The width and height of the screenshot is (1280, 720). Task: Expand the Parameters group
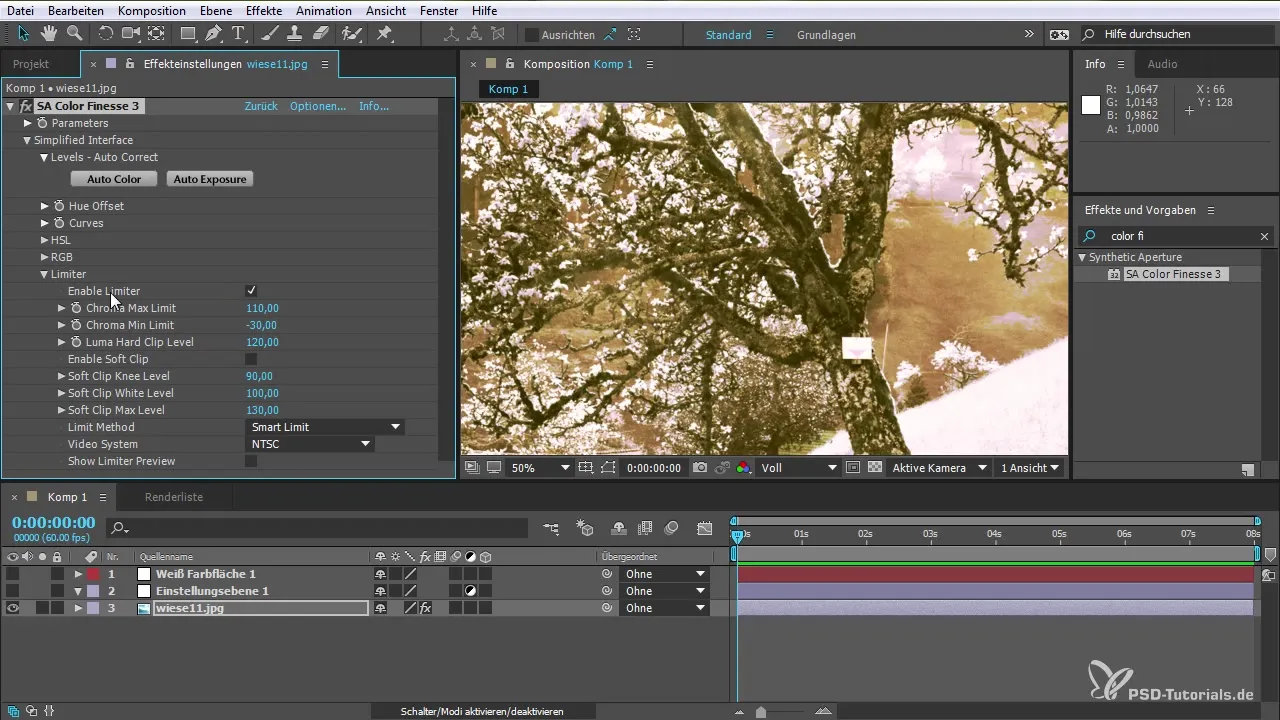(x=28, y=123)
